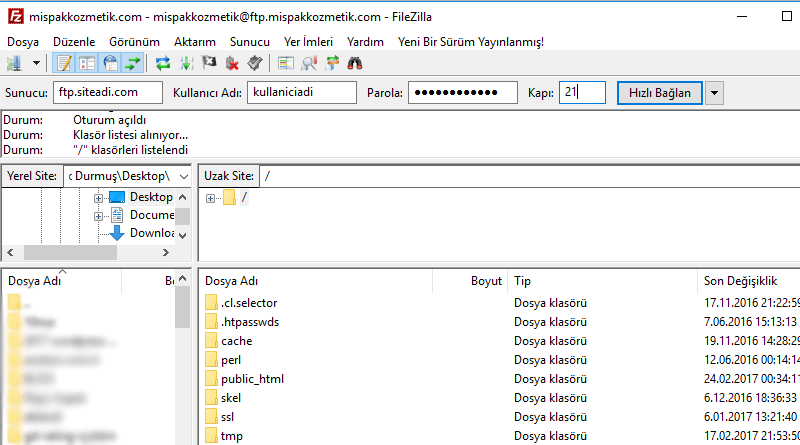The image size is (800, 445).
Task: Toggle synchronized browsing icon
Action: [x=332, y=63]
